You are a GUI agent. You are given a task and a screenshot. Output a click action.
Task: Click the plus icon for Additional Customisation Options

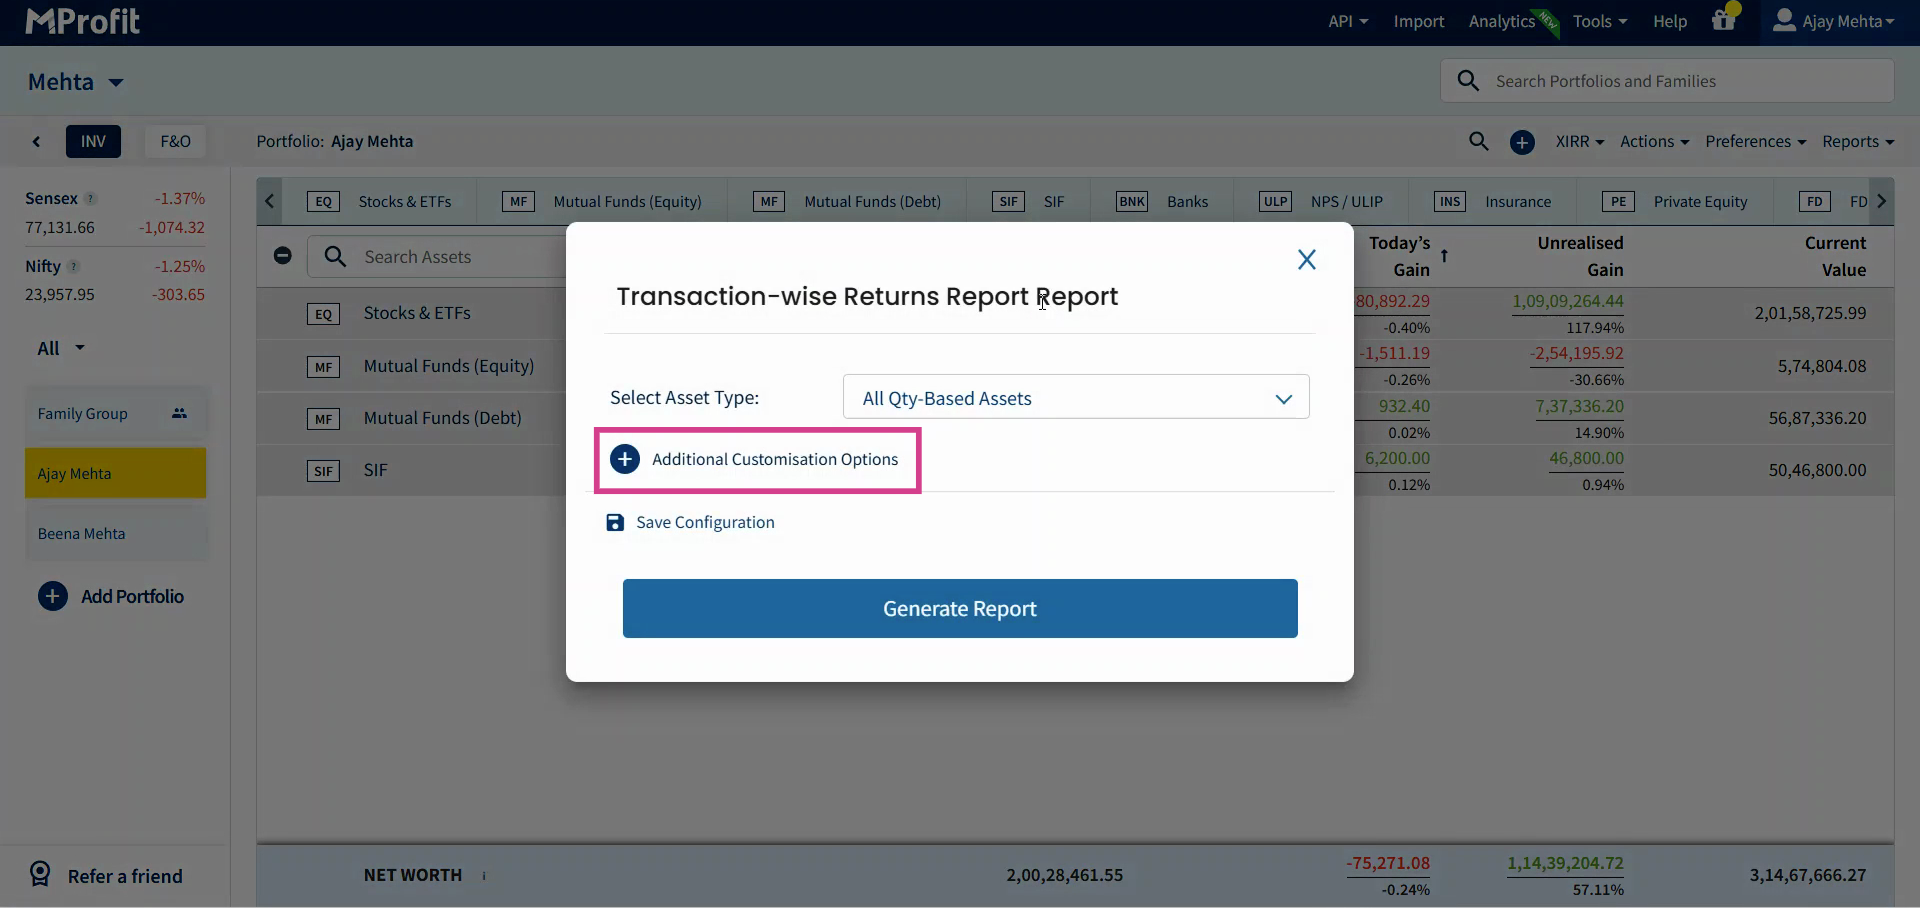click(x=625, y=459)
